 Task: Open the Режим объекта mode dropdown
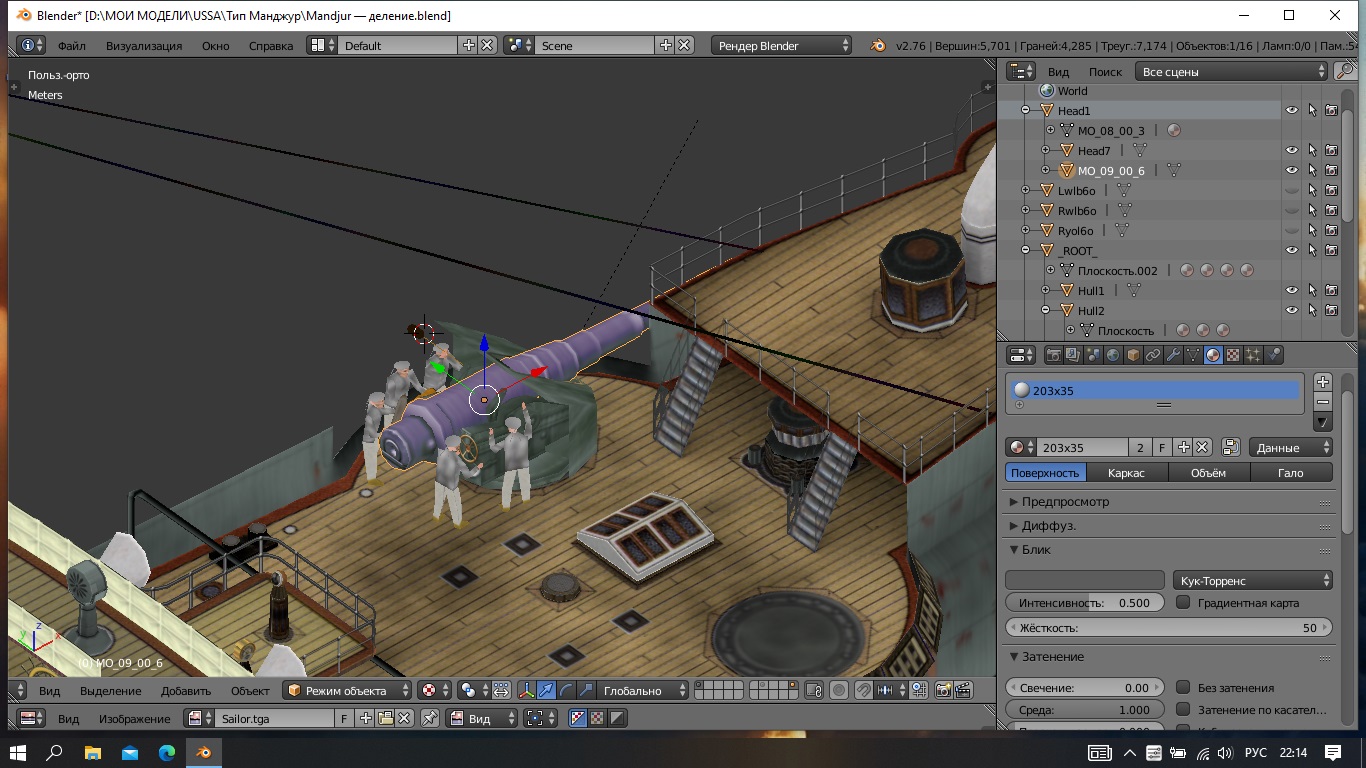[x=347, y=691]
